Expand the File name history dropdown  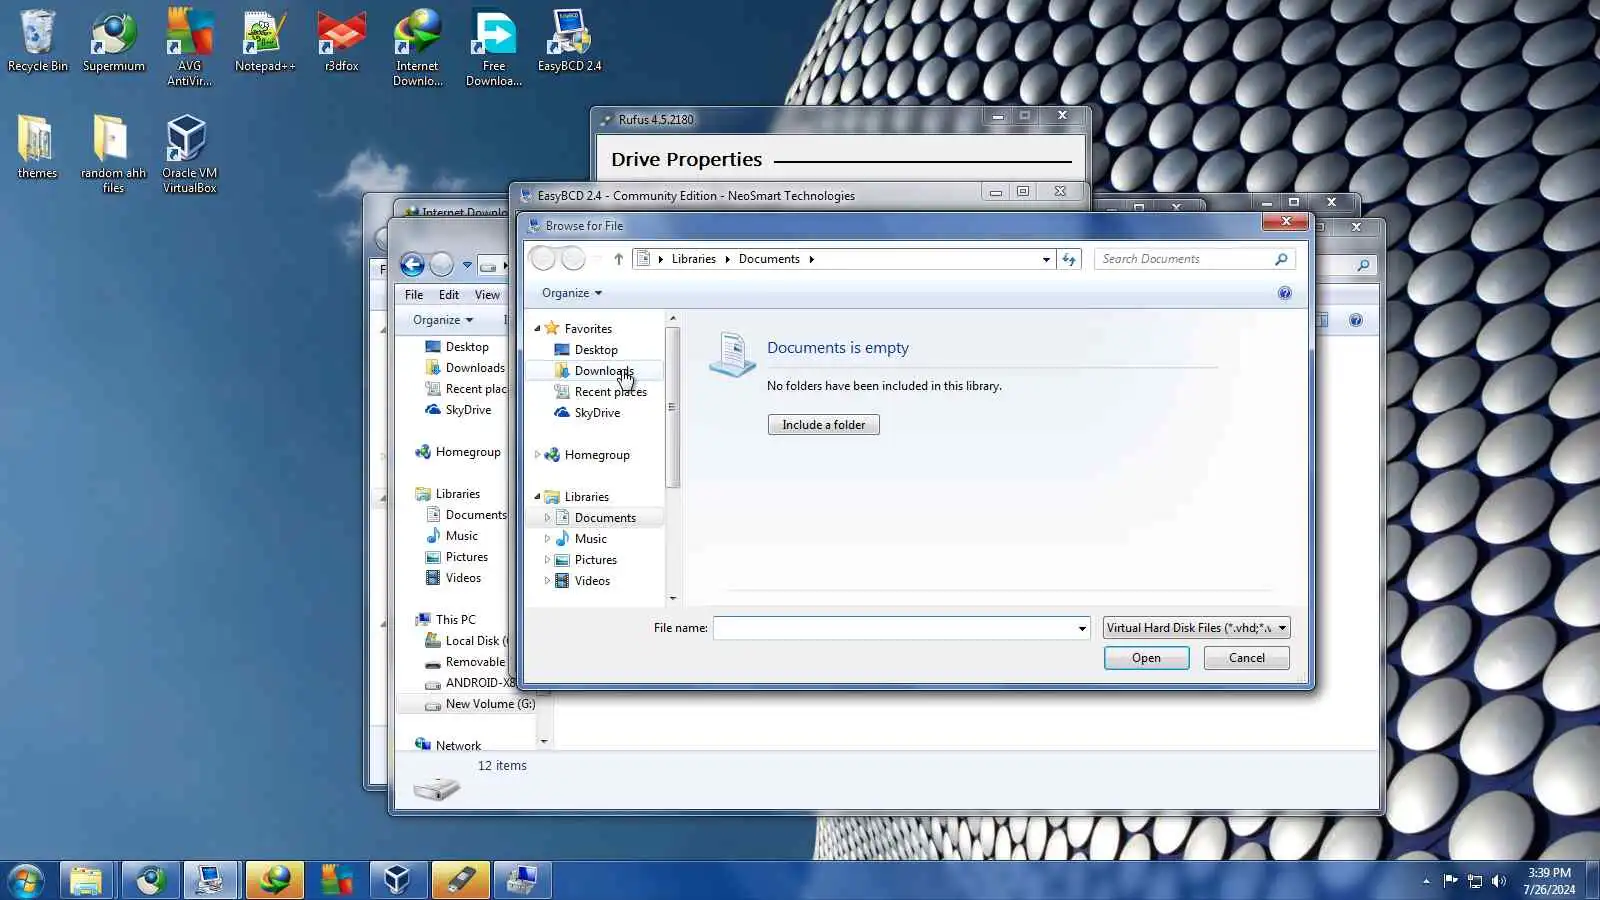[x=1082, y=628]
